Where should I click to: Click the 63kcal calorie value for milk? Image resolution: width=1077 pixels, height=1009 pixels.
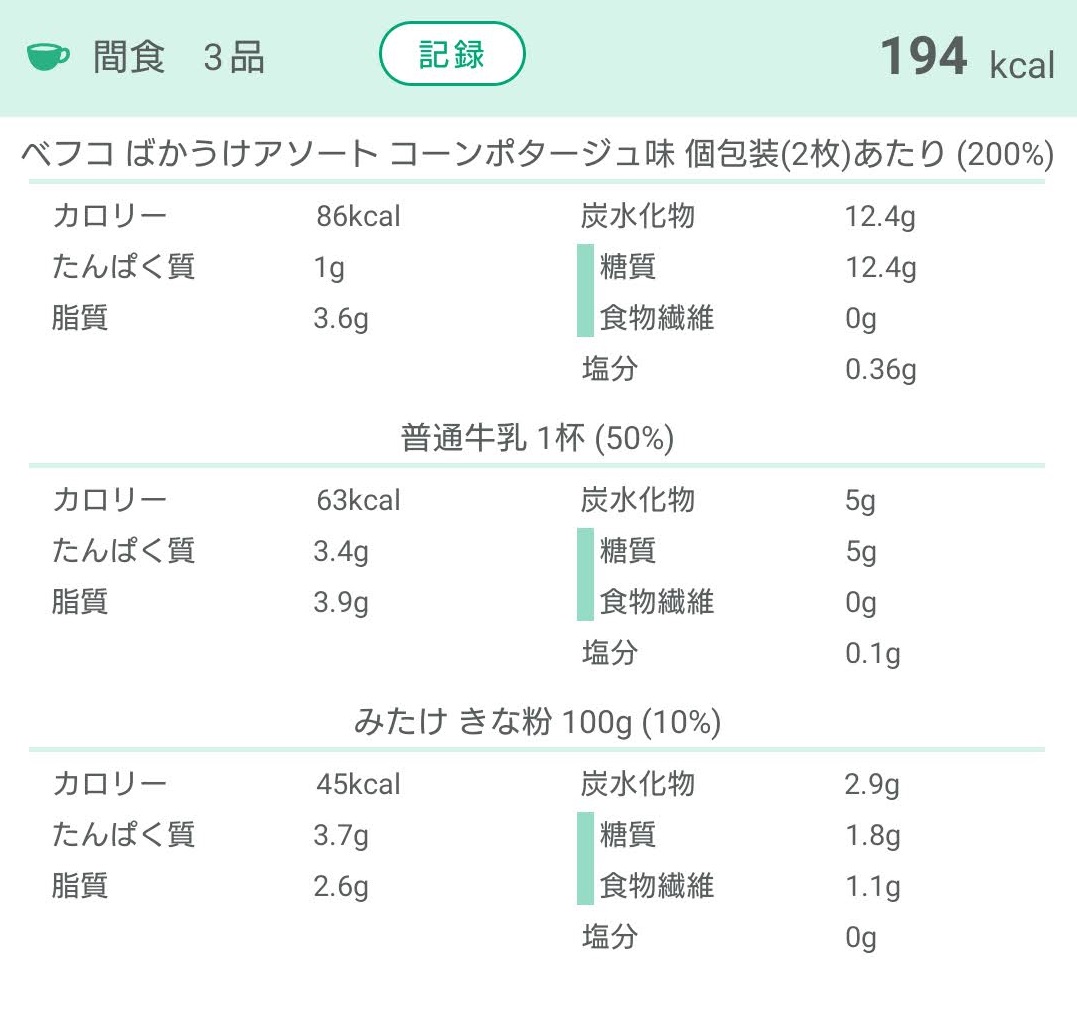coord(358,500)
